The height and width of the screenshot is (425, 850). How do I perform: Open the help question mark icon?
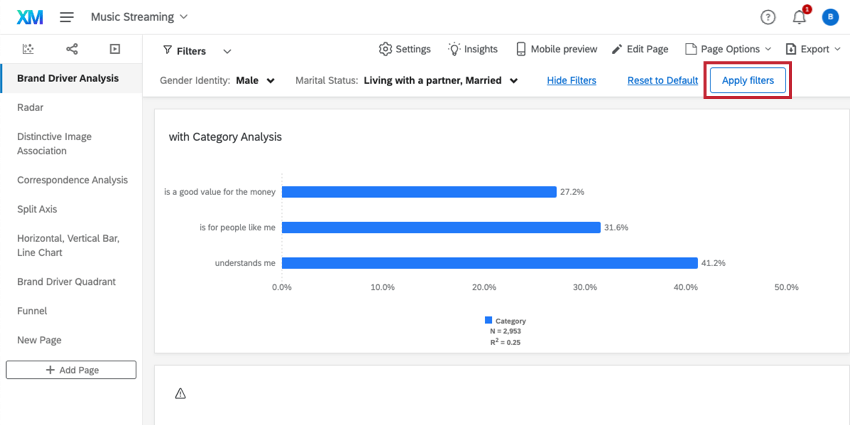[x=767, y=17]
